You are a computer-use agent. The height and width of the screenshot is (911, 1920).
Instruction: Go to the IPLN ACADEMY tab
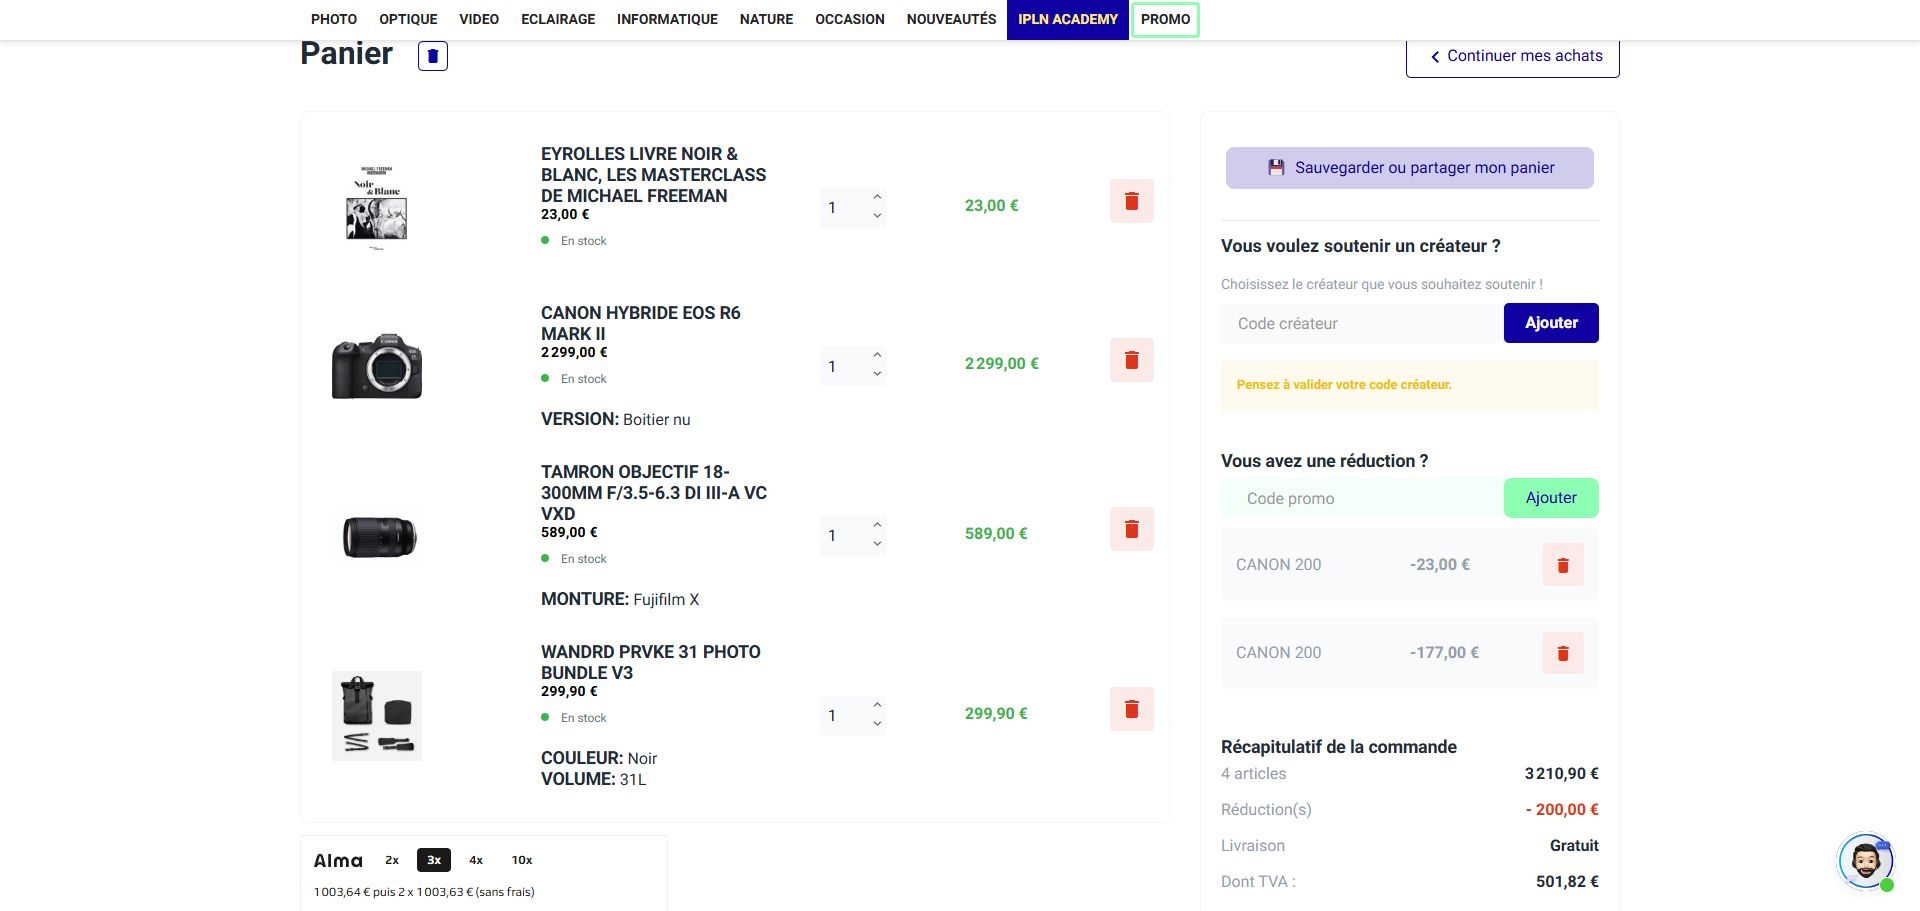[1067, 19]
